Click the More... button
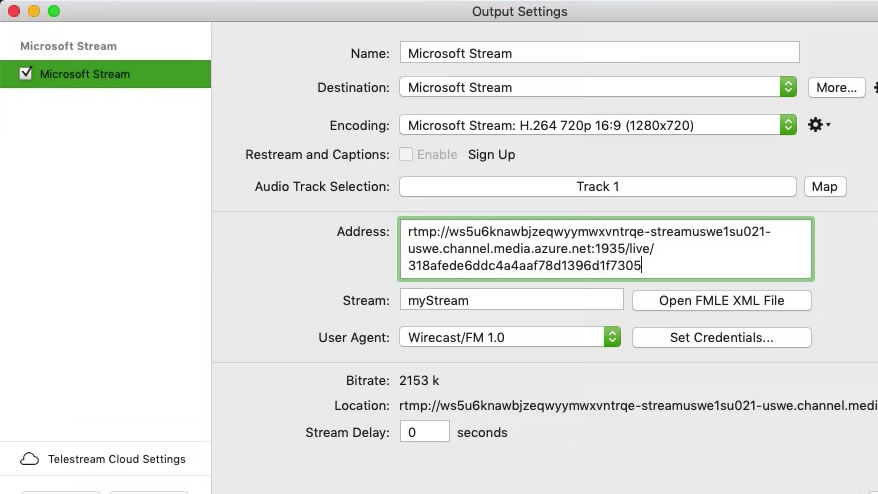 click(837, 87)
